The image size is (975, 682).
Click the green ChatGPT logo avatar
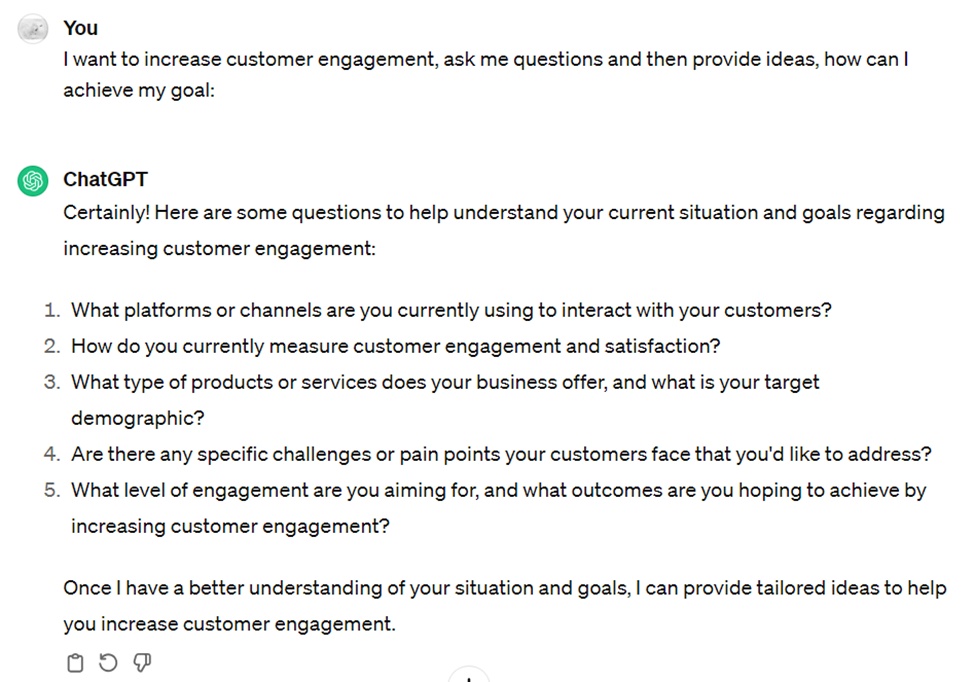coord(33,181)
